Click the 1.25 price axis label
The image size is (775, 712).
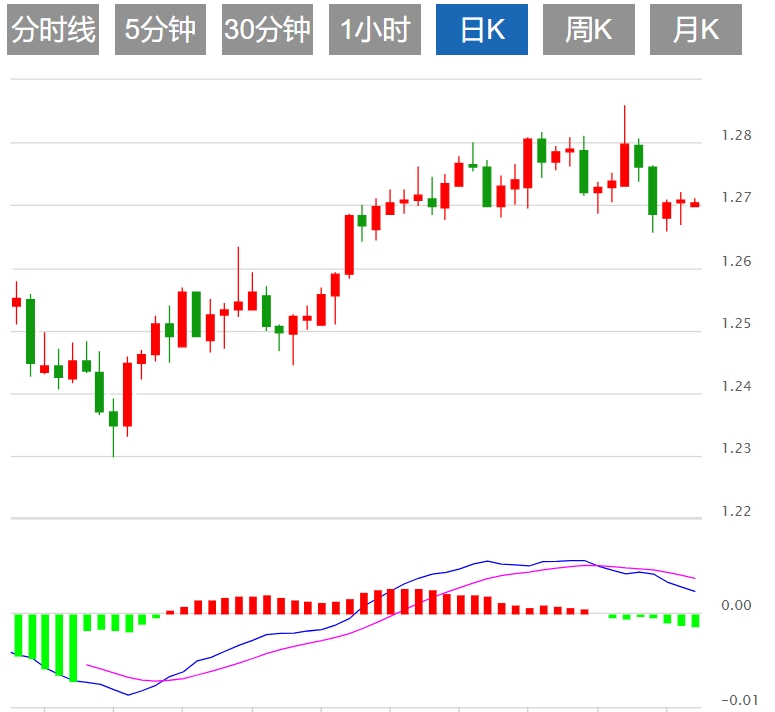pyautogui.click(x=735, y=323)
